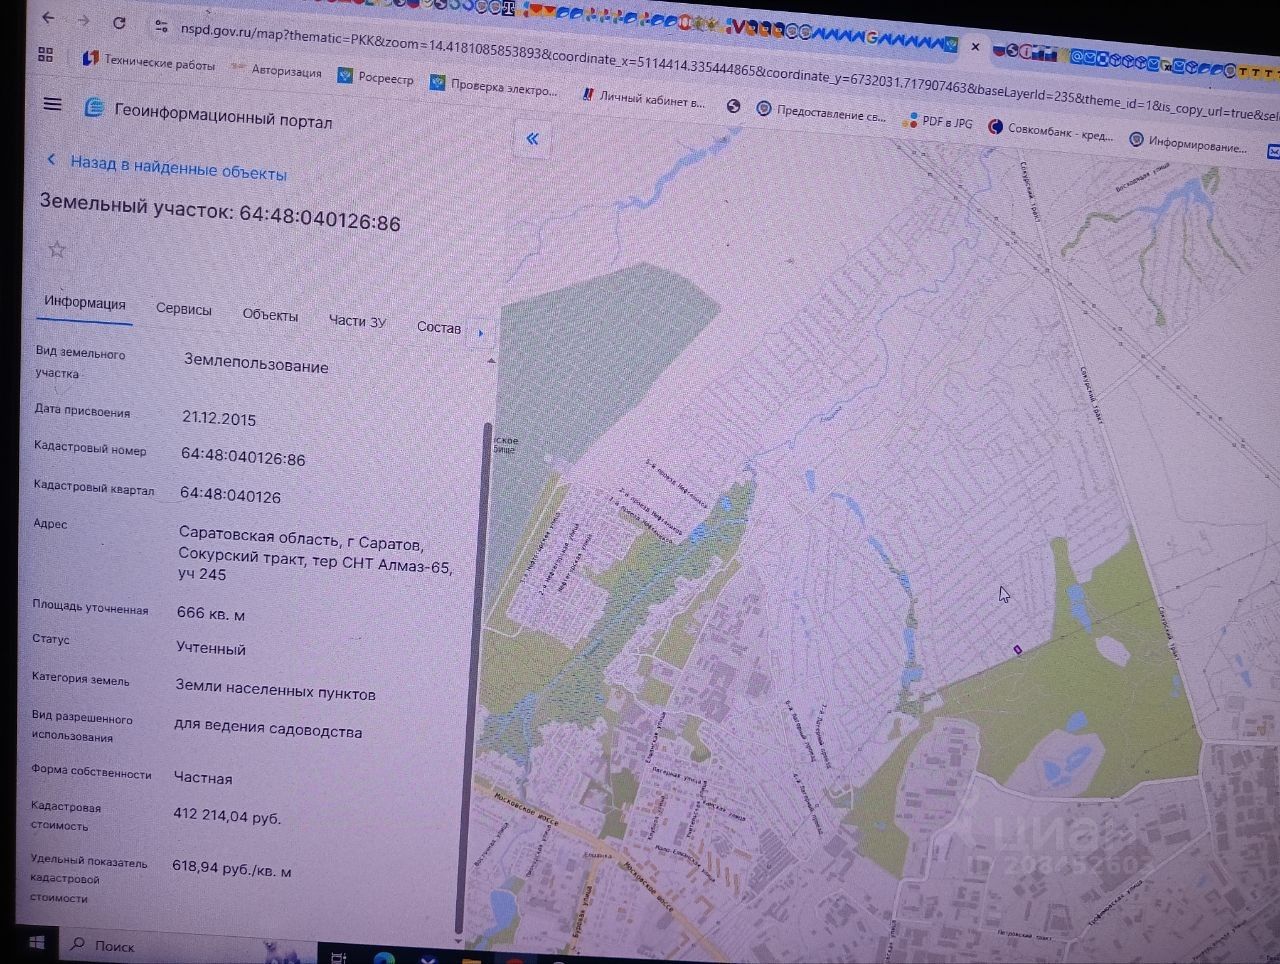Collapse the info side panel
1280x964 pixels.
[532, 139]
